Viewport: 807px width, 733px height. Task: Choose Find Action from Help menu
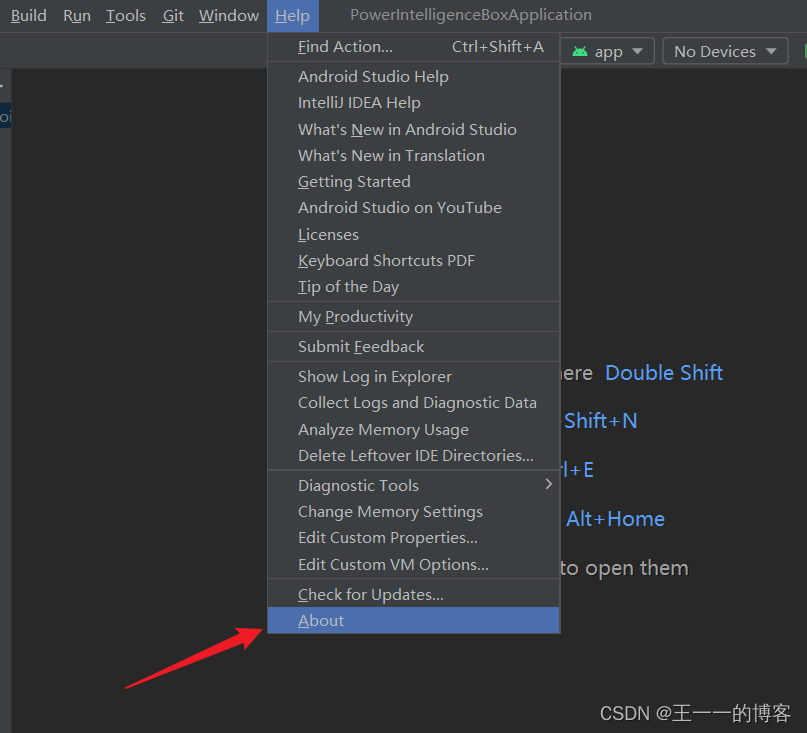(x=413, y=47)
